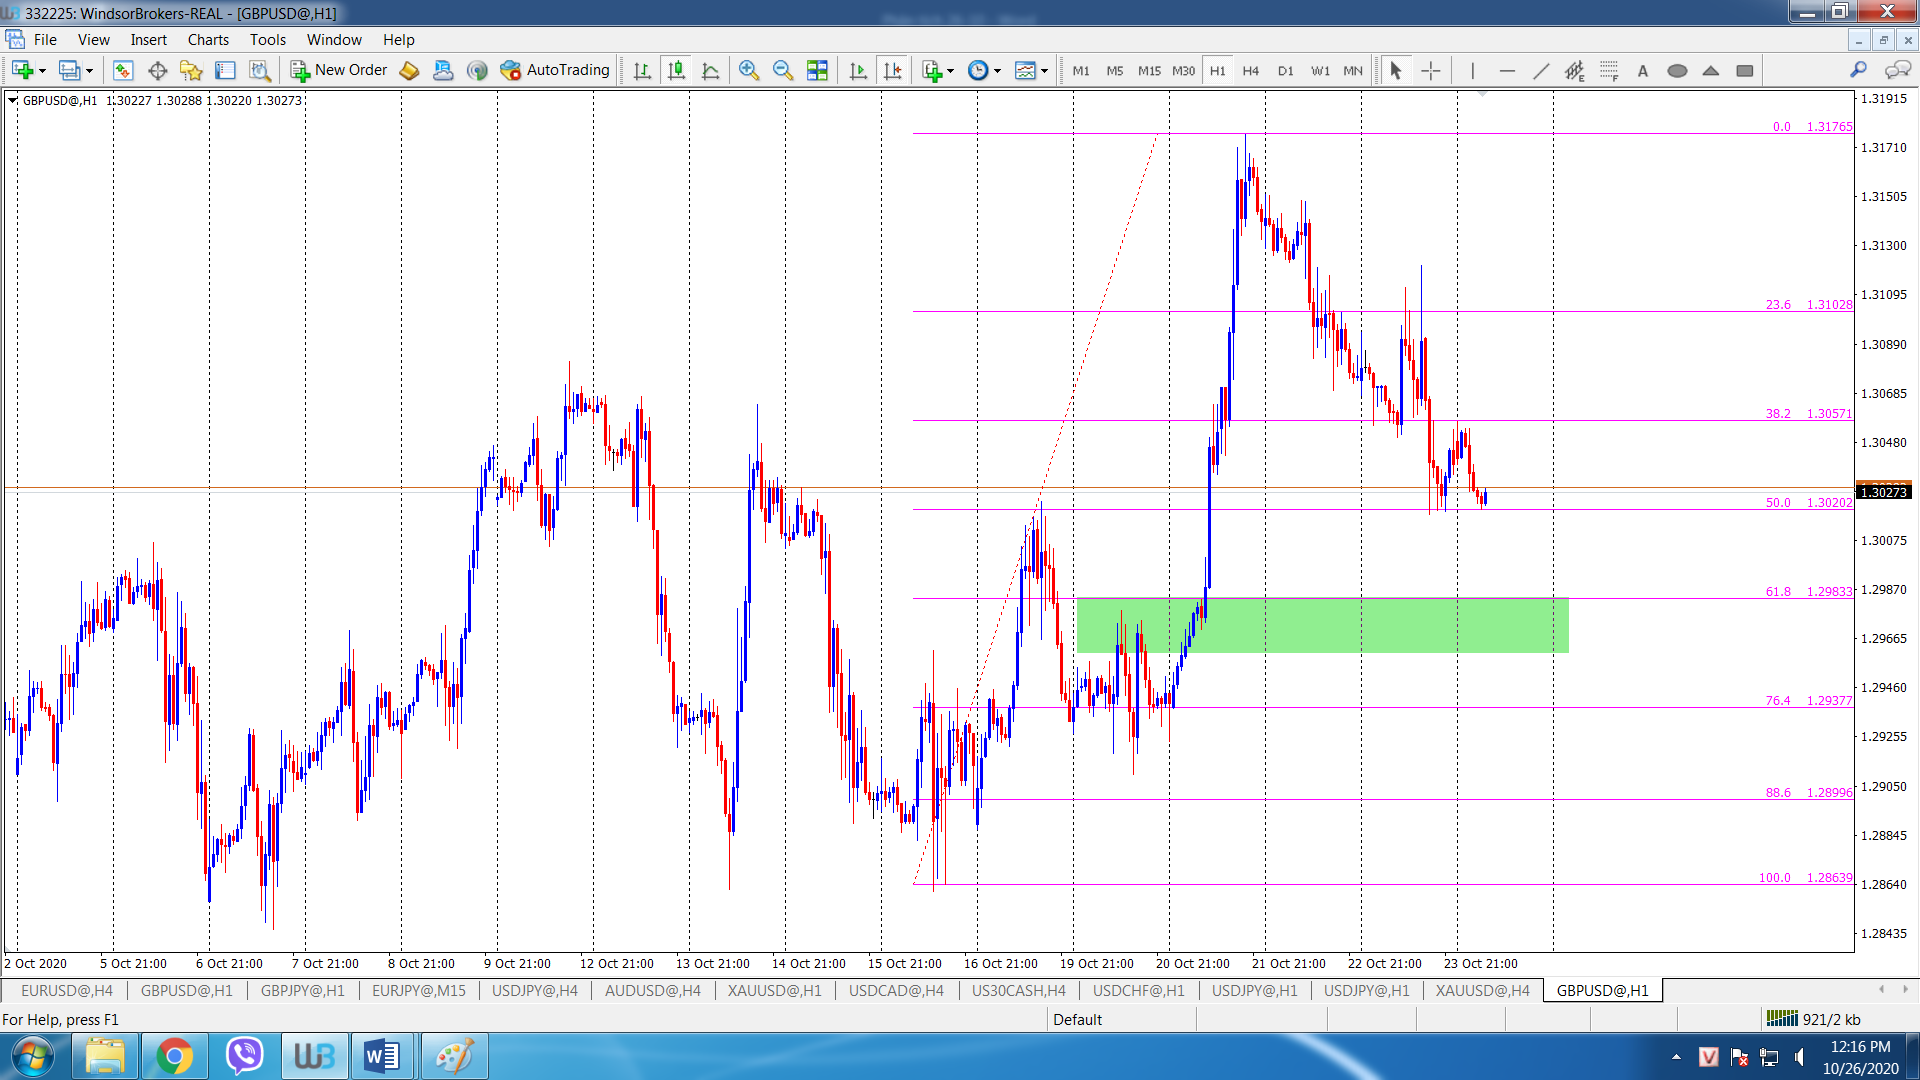Open the New Order dialog

[x=339, y=70]
